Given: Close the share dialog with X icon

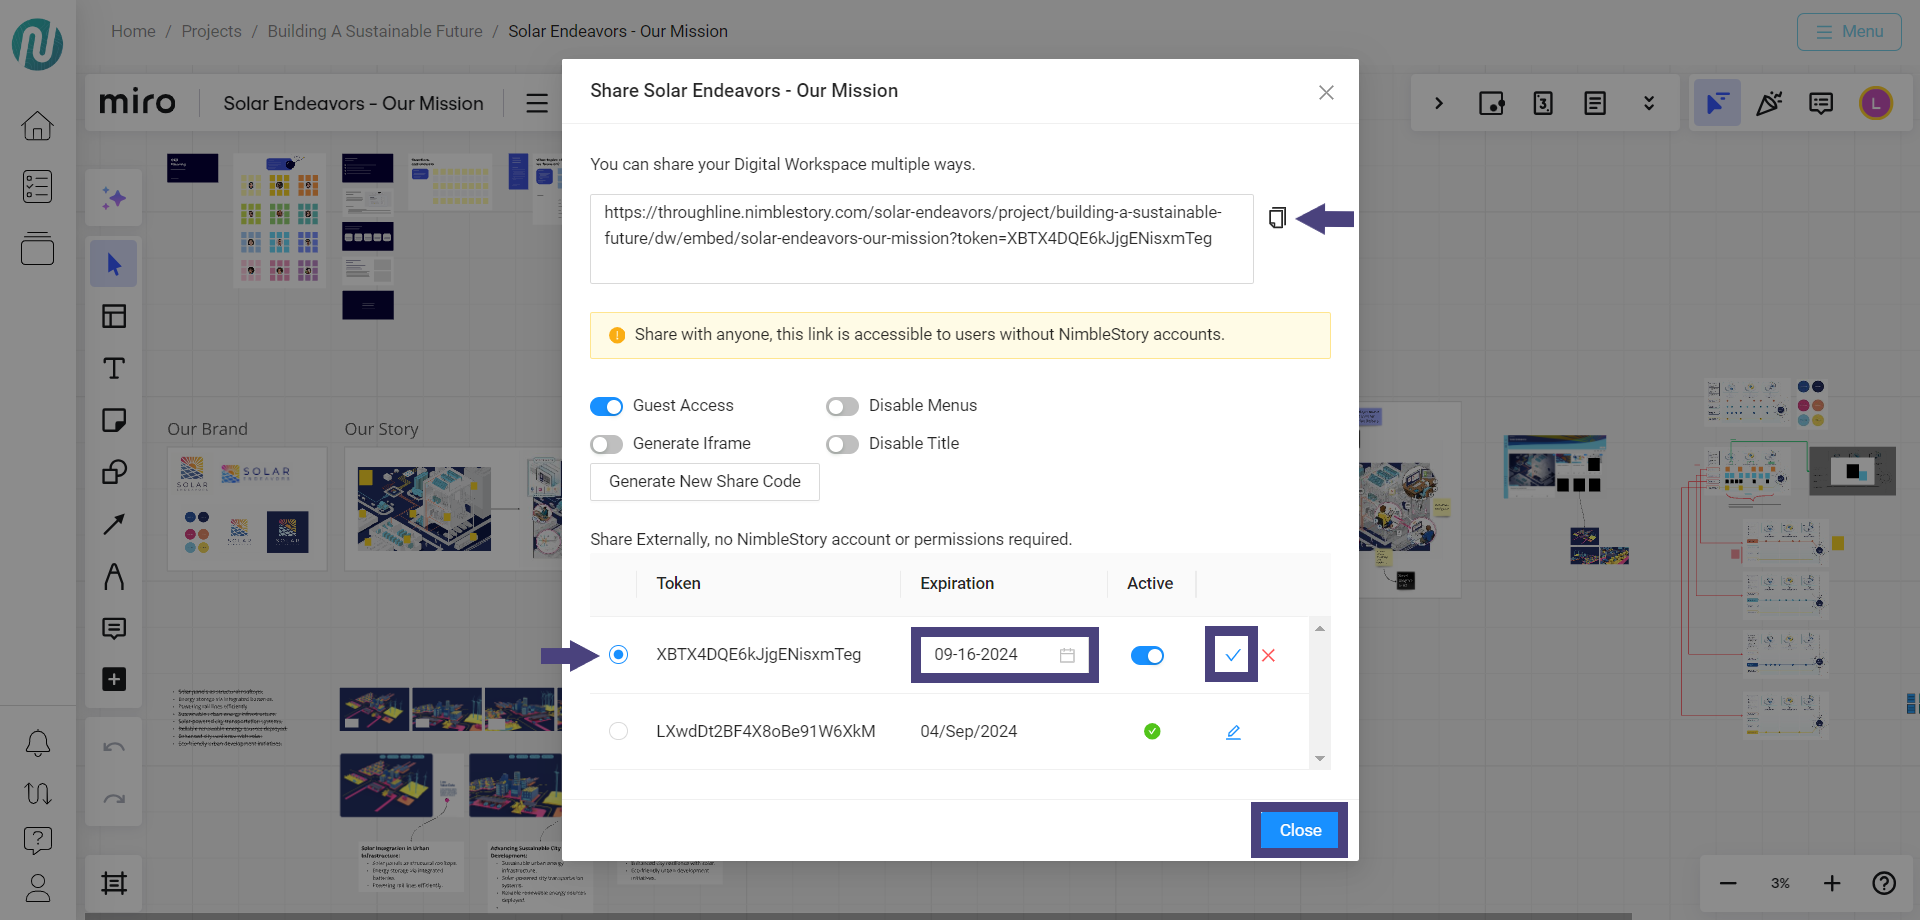Looking at the screenshot, I should point(1326,92).
